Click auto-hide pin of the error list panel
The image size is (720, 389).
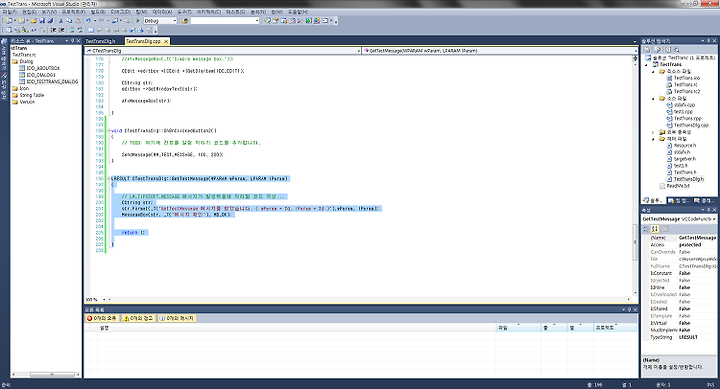(x=629, y=310)
